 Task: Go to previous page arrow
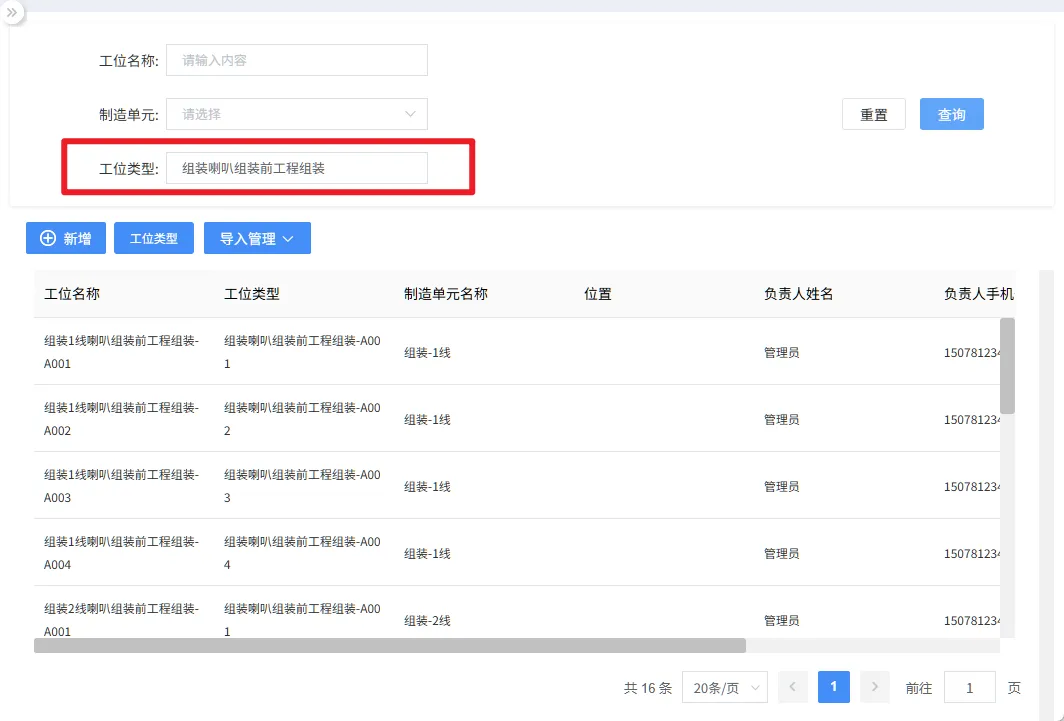click(x=792, y=687)
